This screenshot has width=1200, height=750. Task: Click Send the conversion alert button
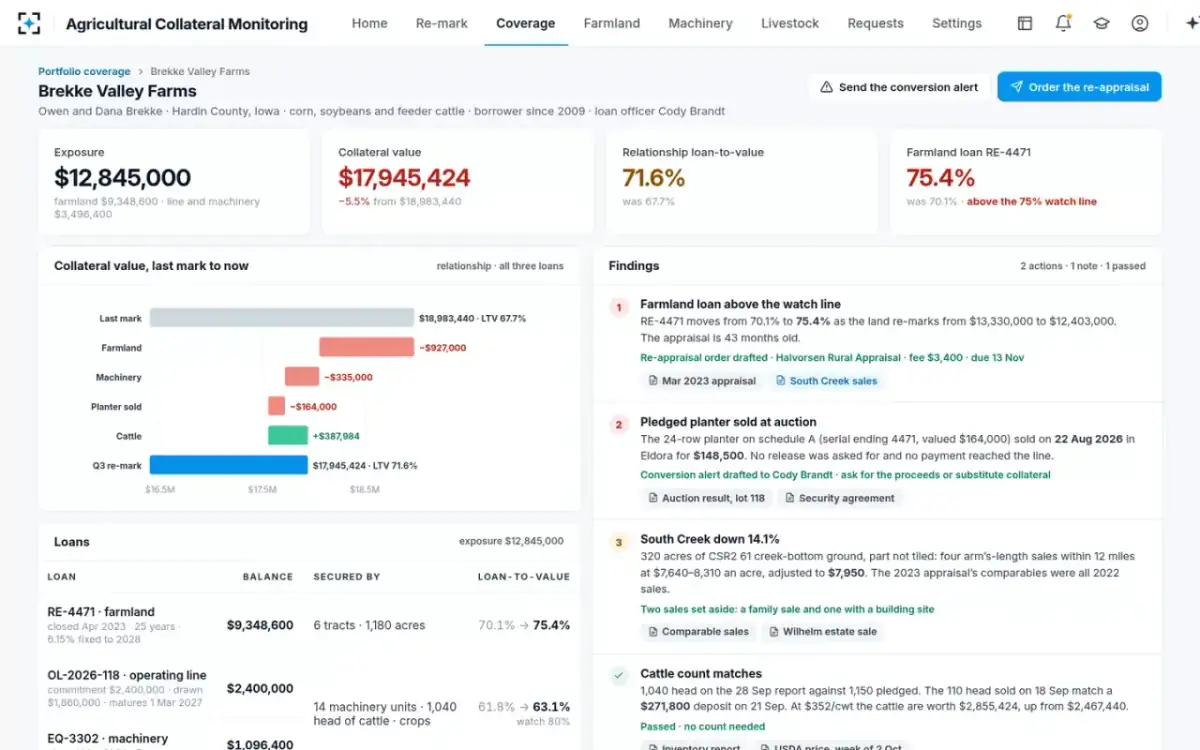[x=899, y=87]
